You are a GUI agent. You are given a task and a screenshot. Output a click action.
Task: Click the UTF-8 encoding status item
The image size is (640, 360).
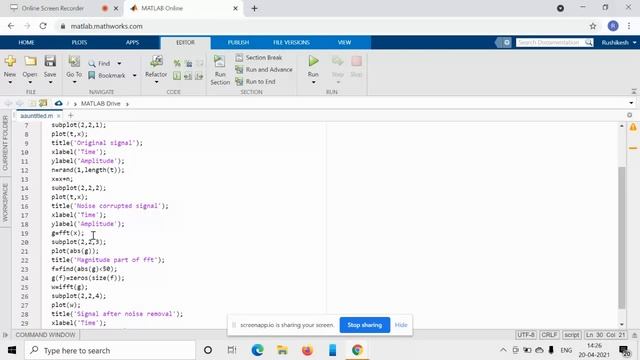click(525, 335)
